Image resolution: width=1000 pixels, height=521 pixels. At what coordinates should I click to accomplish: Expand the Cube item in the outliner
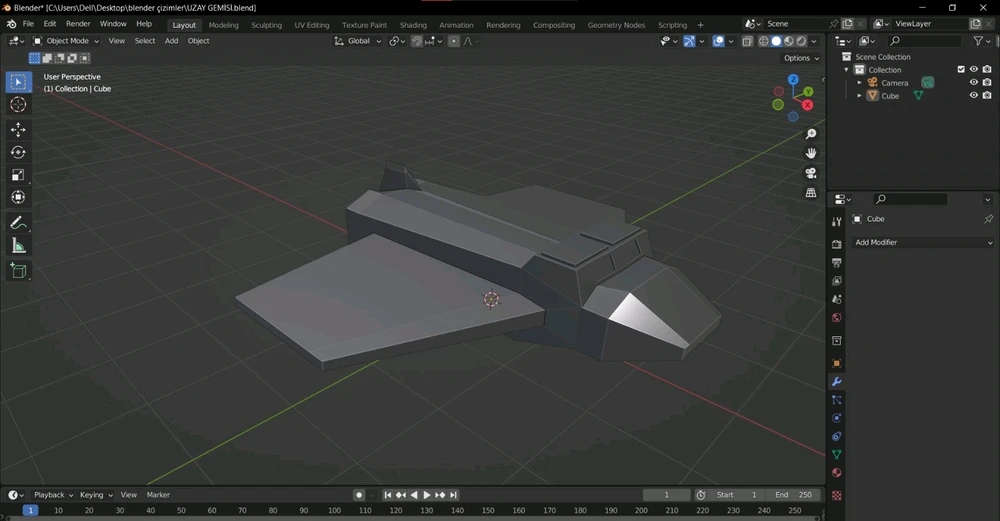tap(859, 96)
